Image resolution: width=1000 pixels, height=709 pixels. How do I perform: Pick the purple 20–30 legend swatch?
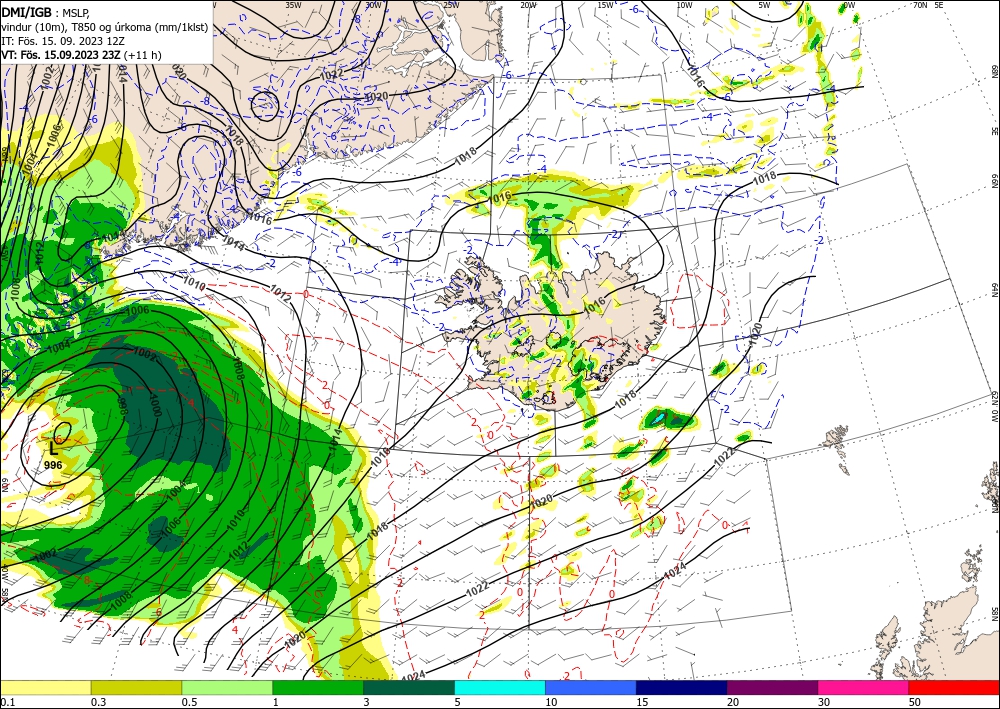coord(772,687)
